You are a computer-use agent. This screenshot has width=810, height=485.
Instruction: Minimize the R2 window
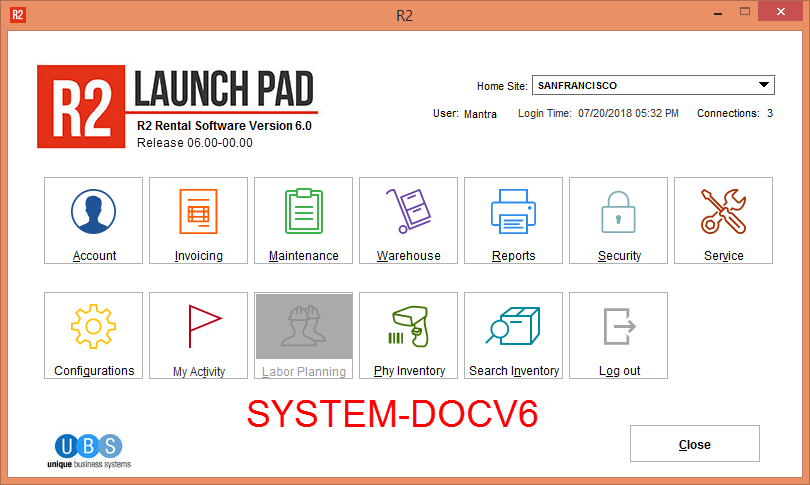(718, 12)
